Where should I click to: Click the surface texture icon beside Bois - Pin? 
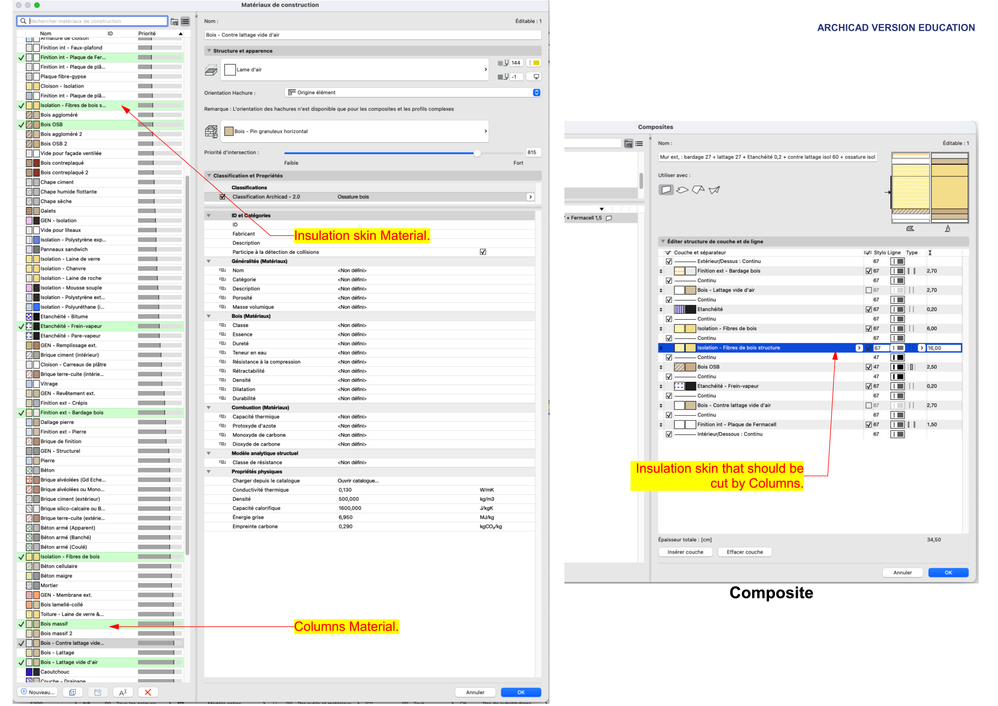pyautogui.click(x=211, y=131)
